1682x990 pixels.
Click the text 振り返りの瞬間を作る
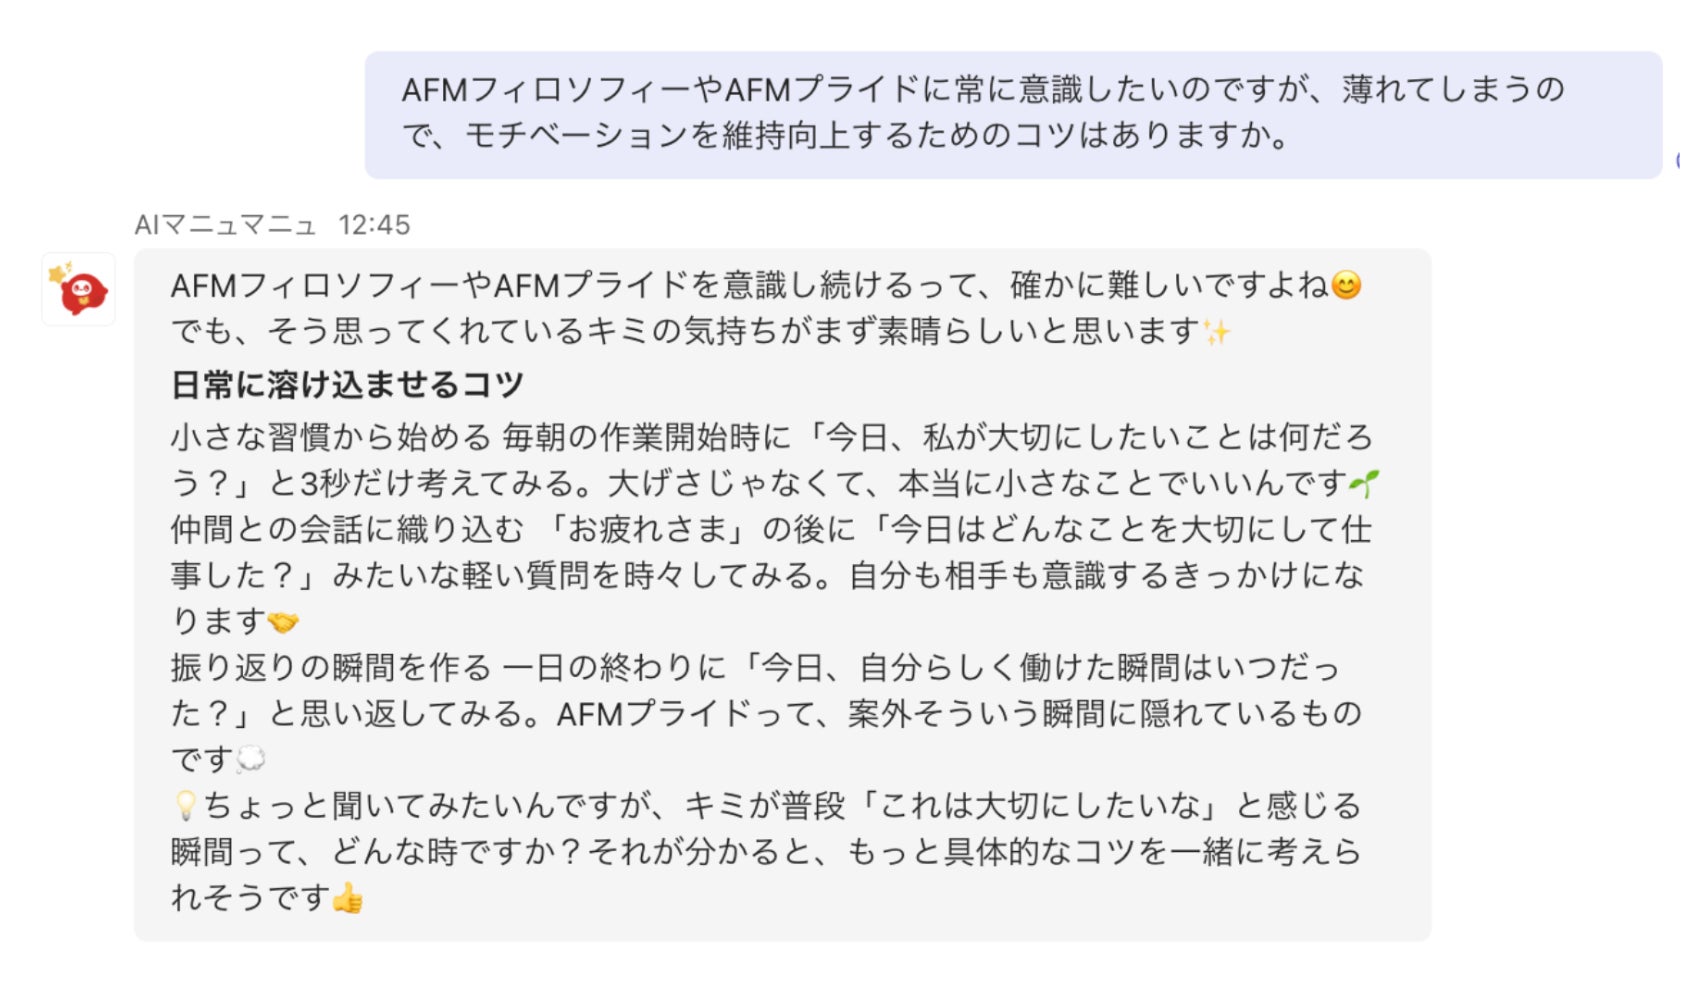click(331, 667)
